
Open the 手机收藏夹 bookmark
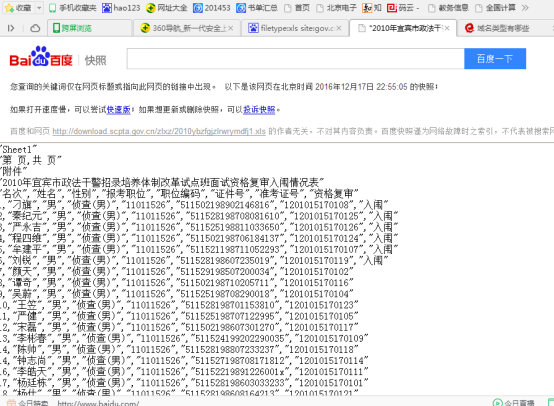click(x=72, y=8)
